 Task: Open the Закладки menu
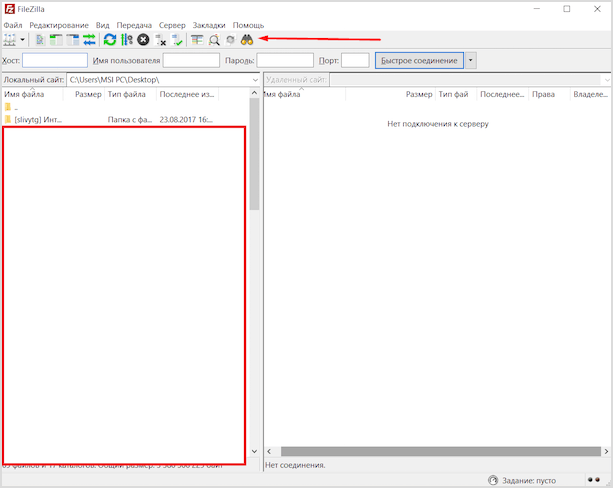pyautogui.click(x=209, y=24)
